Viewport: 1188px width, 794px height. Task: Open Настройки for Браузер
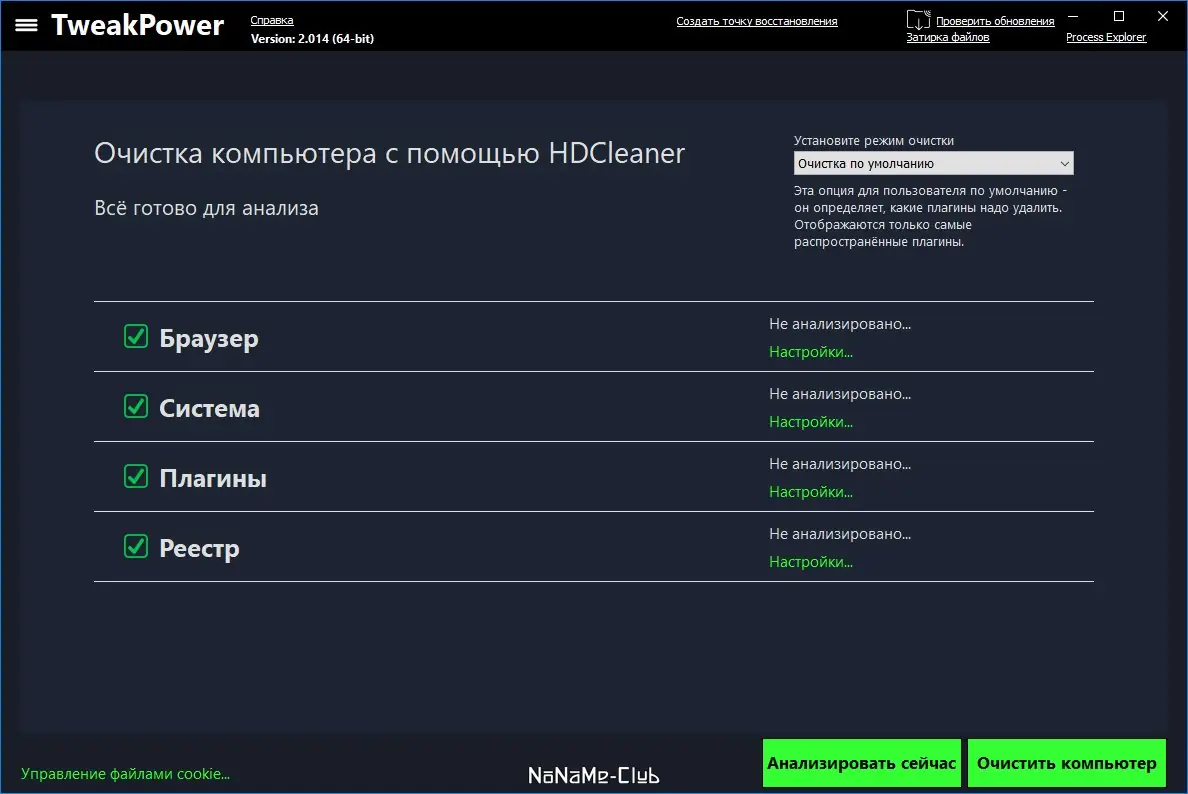click(811, 352)
